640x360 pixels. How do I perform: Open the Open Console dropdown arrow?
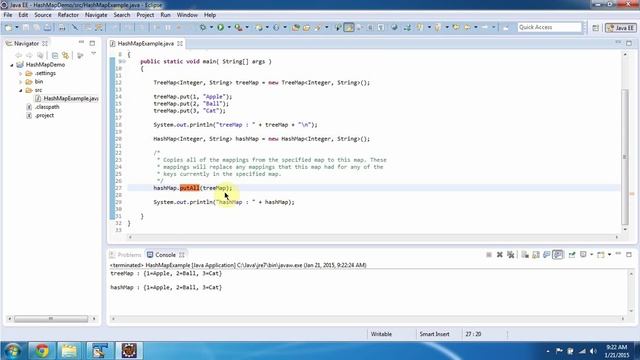pyautogui.click(x=609, y=255)
